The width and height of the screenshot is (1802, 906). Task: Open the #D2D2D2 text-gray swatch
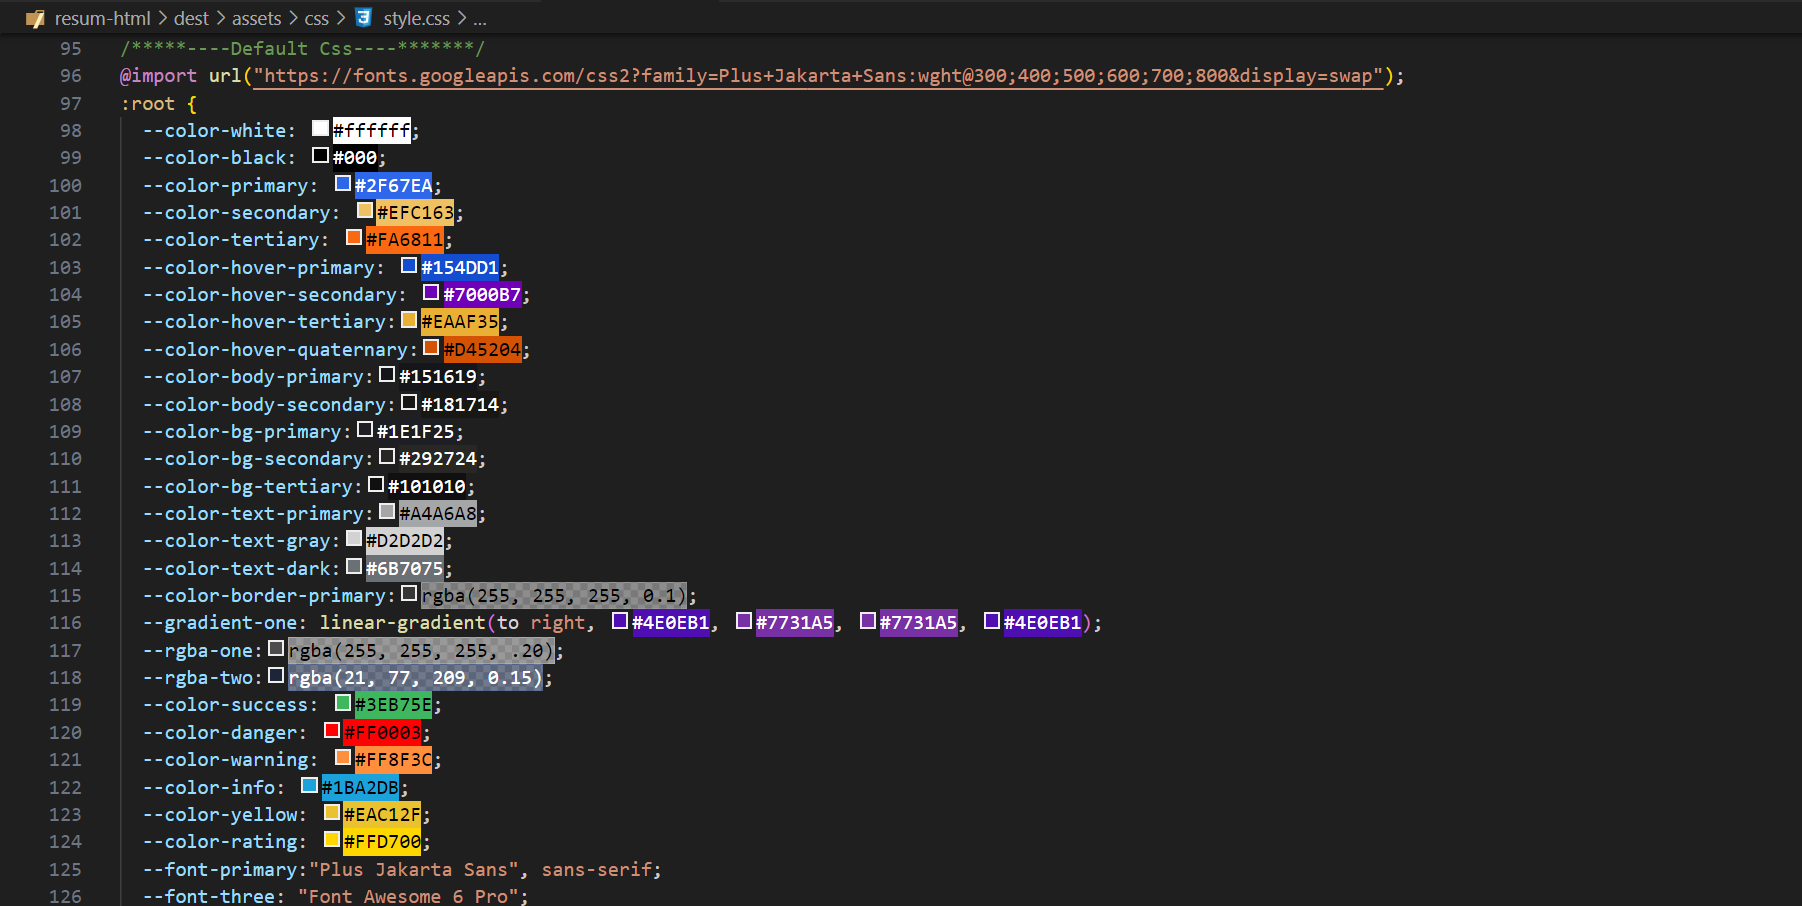tap(354, 538)
